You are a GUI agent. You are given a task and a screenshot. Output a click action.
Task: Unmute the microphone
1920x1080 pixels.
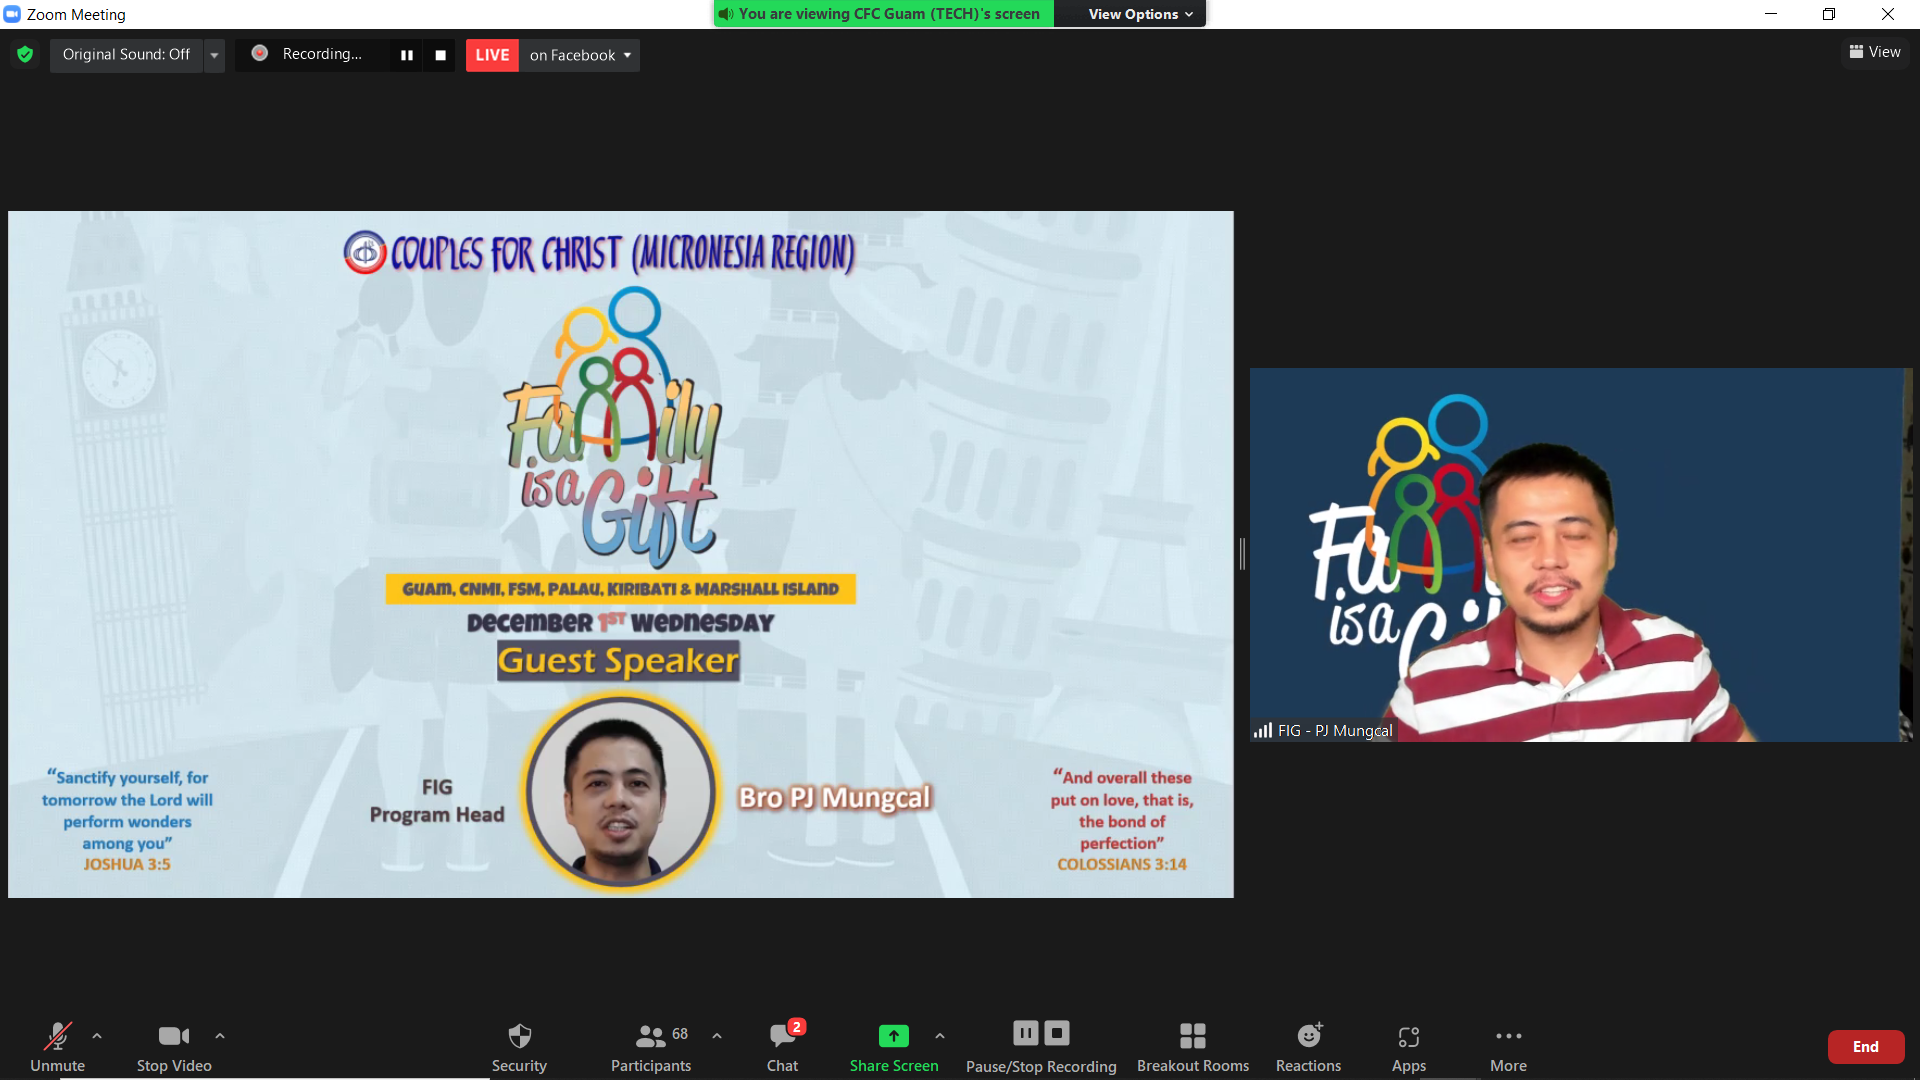tap(58, 1047)
